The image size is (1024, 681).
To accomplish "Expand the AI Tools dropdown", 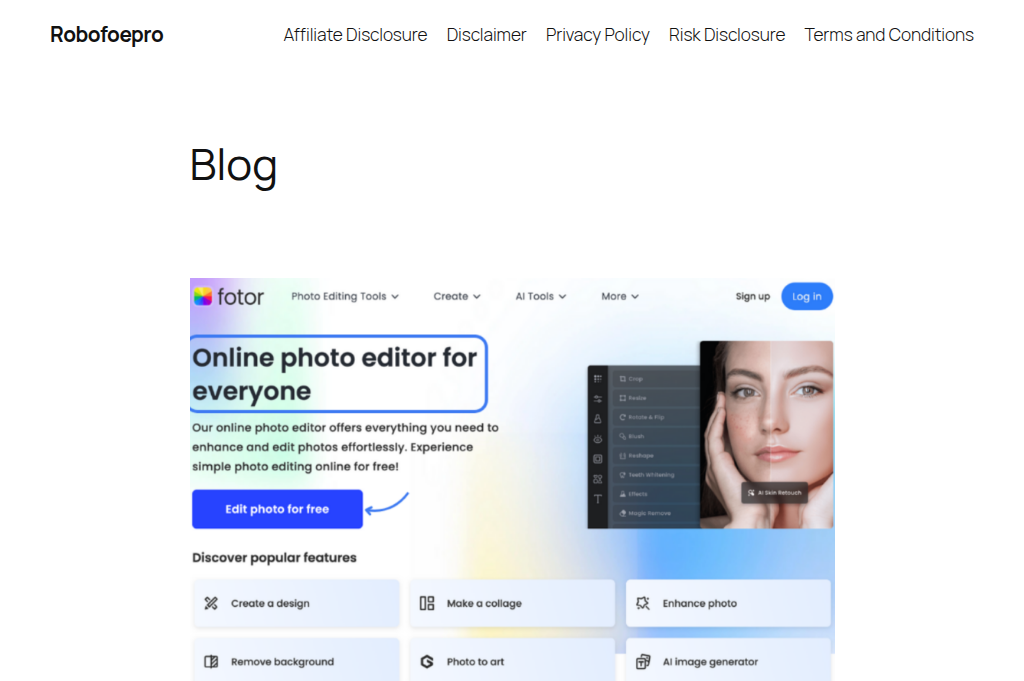I will (x=540, y=296).
